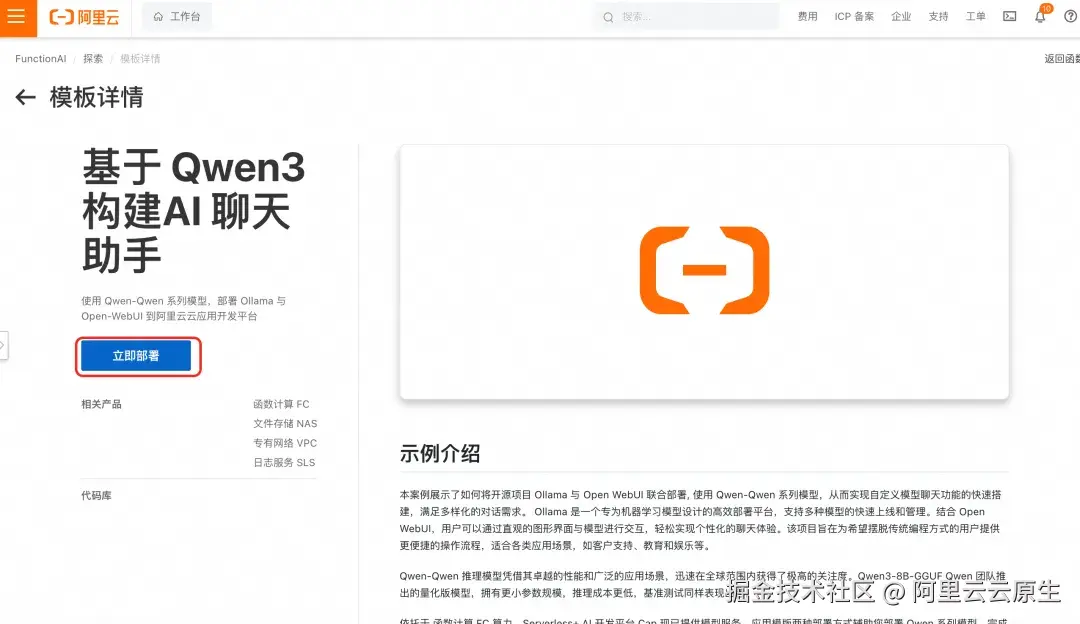
Task: Click the 立即部署 deploy button
Action: tap(137, 356)
